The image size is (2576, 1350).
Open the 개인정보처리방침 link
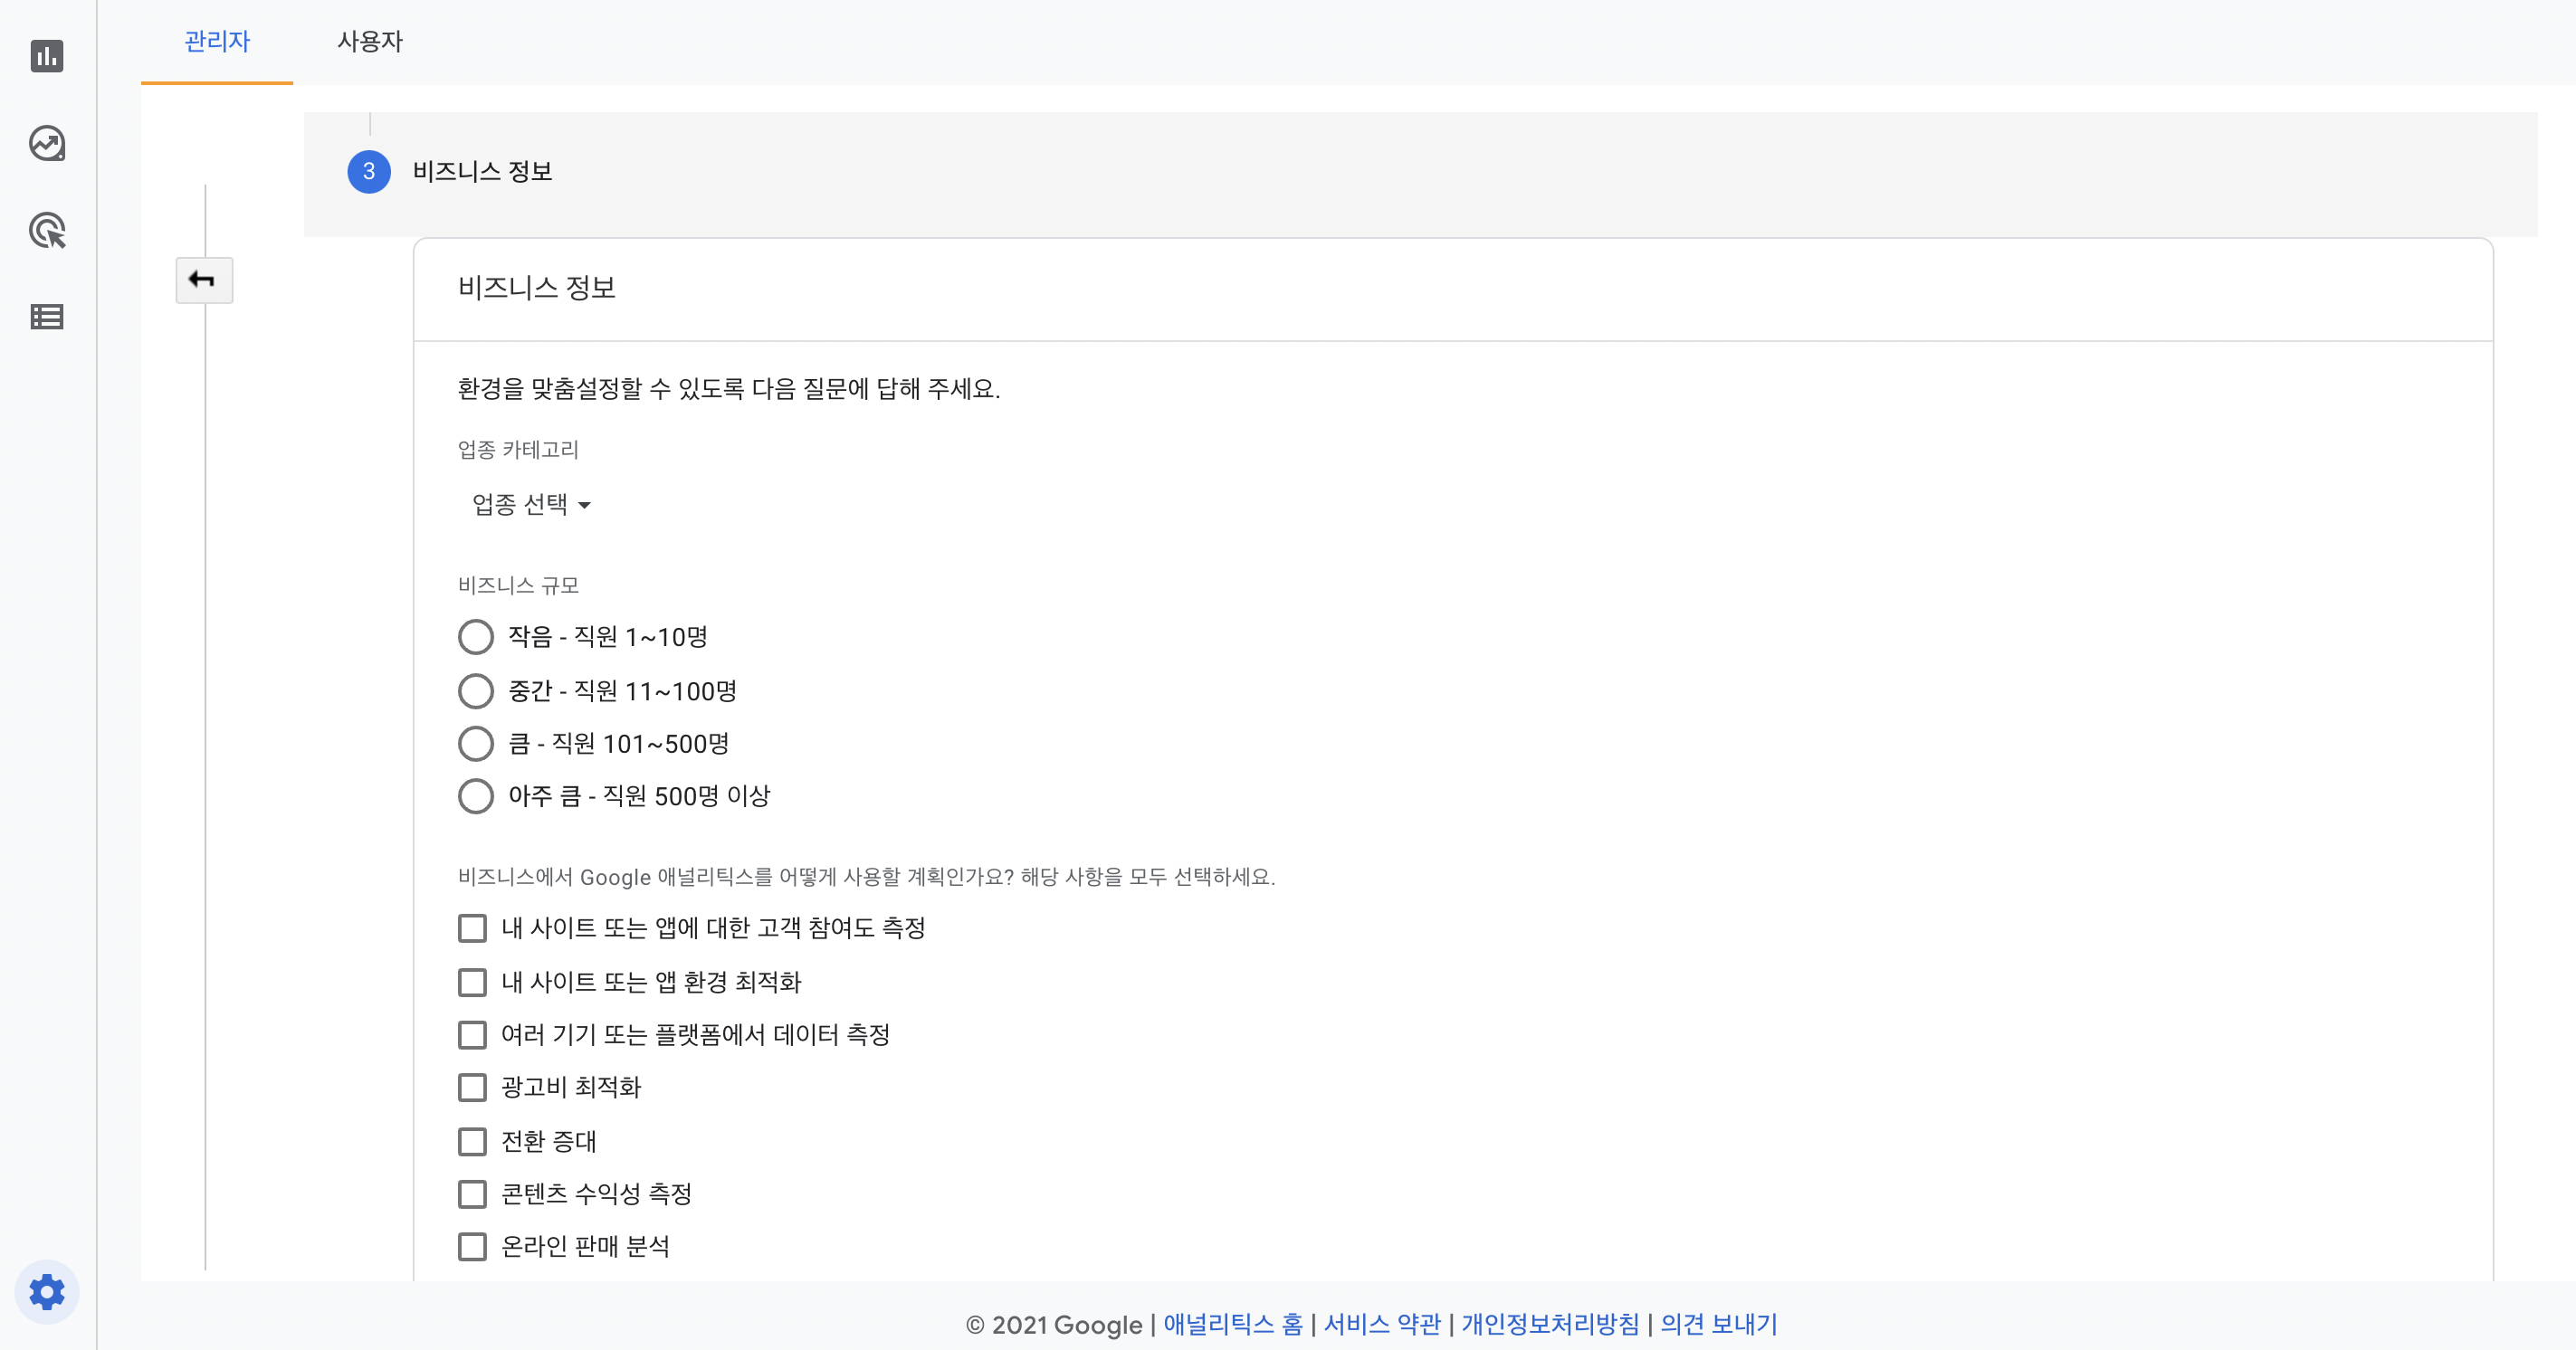point(1550,1324)
